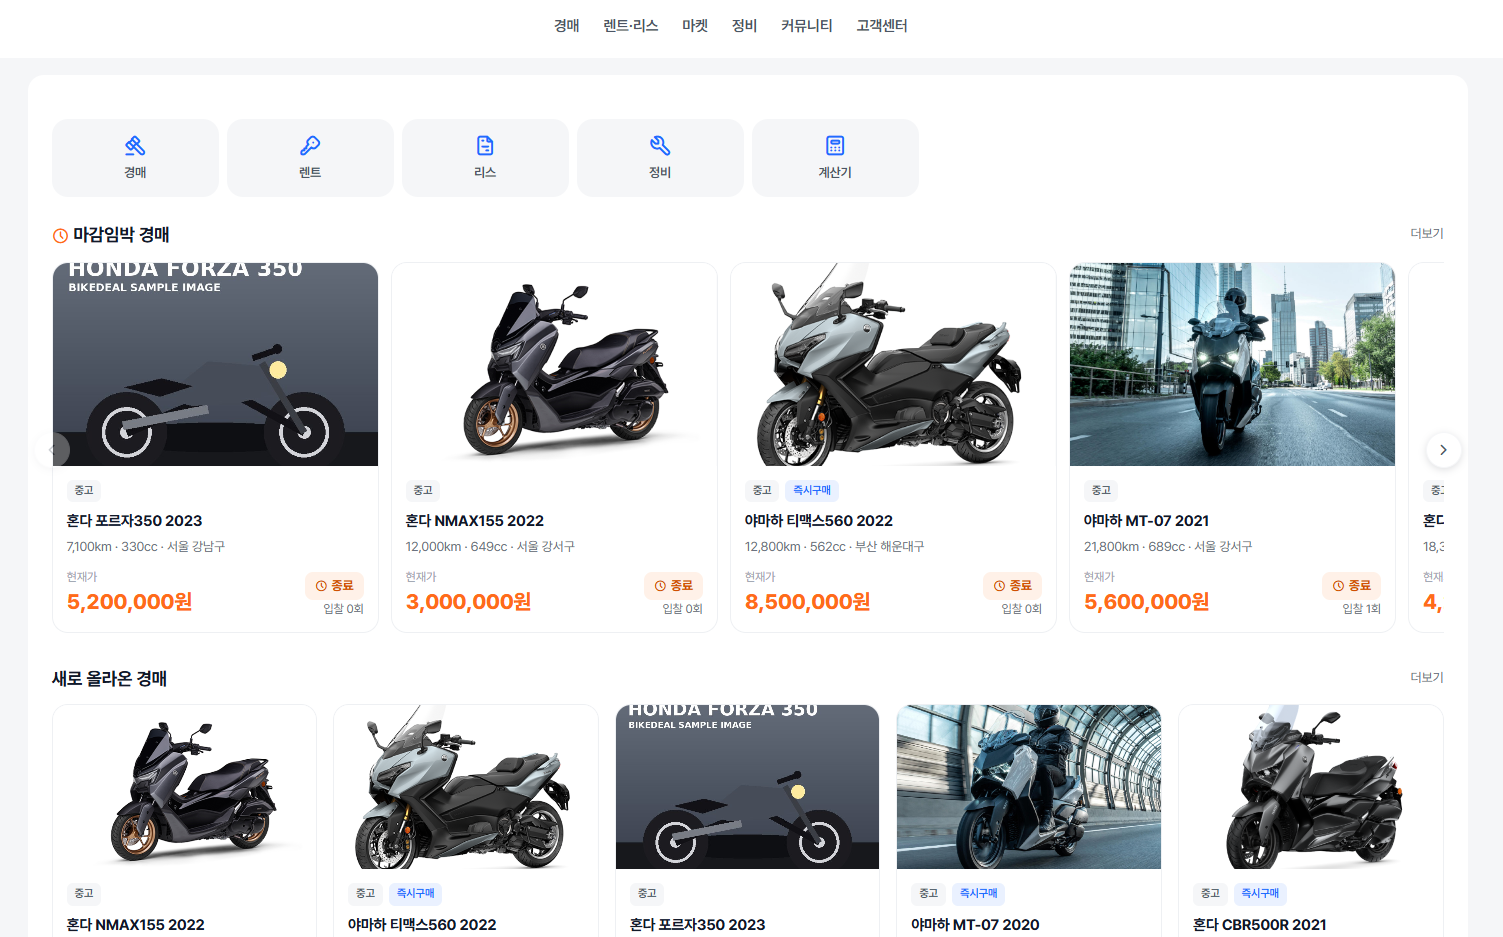Select title 야마하 MT-07 2021
The width and height of the screenshot is (1503, 937).
tap(1146, 521)
